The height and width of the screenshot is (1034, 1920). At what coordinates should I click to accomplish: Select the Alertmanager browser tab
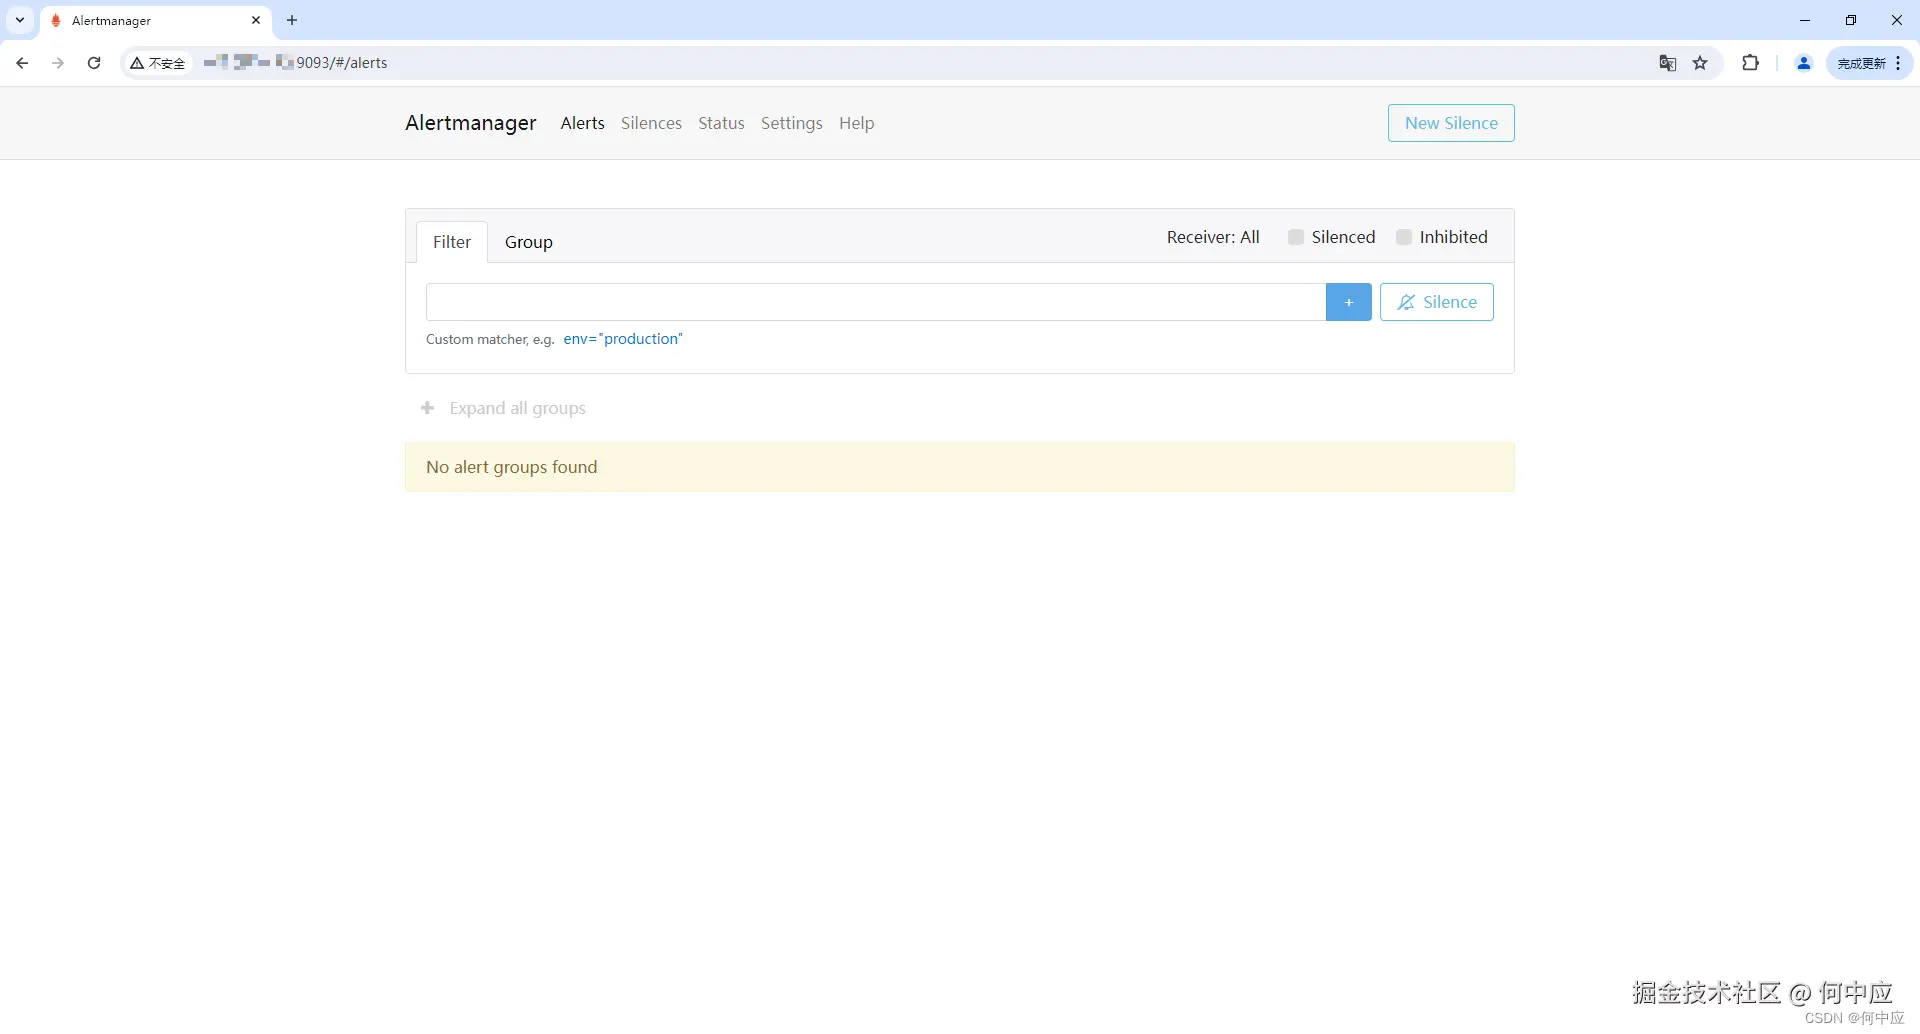click(x=157, y=20)
